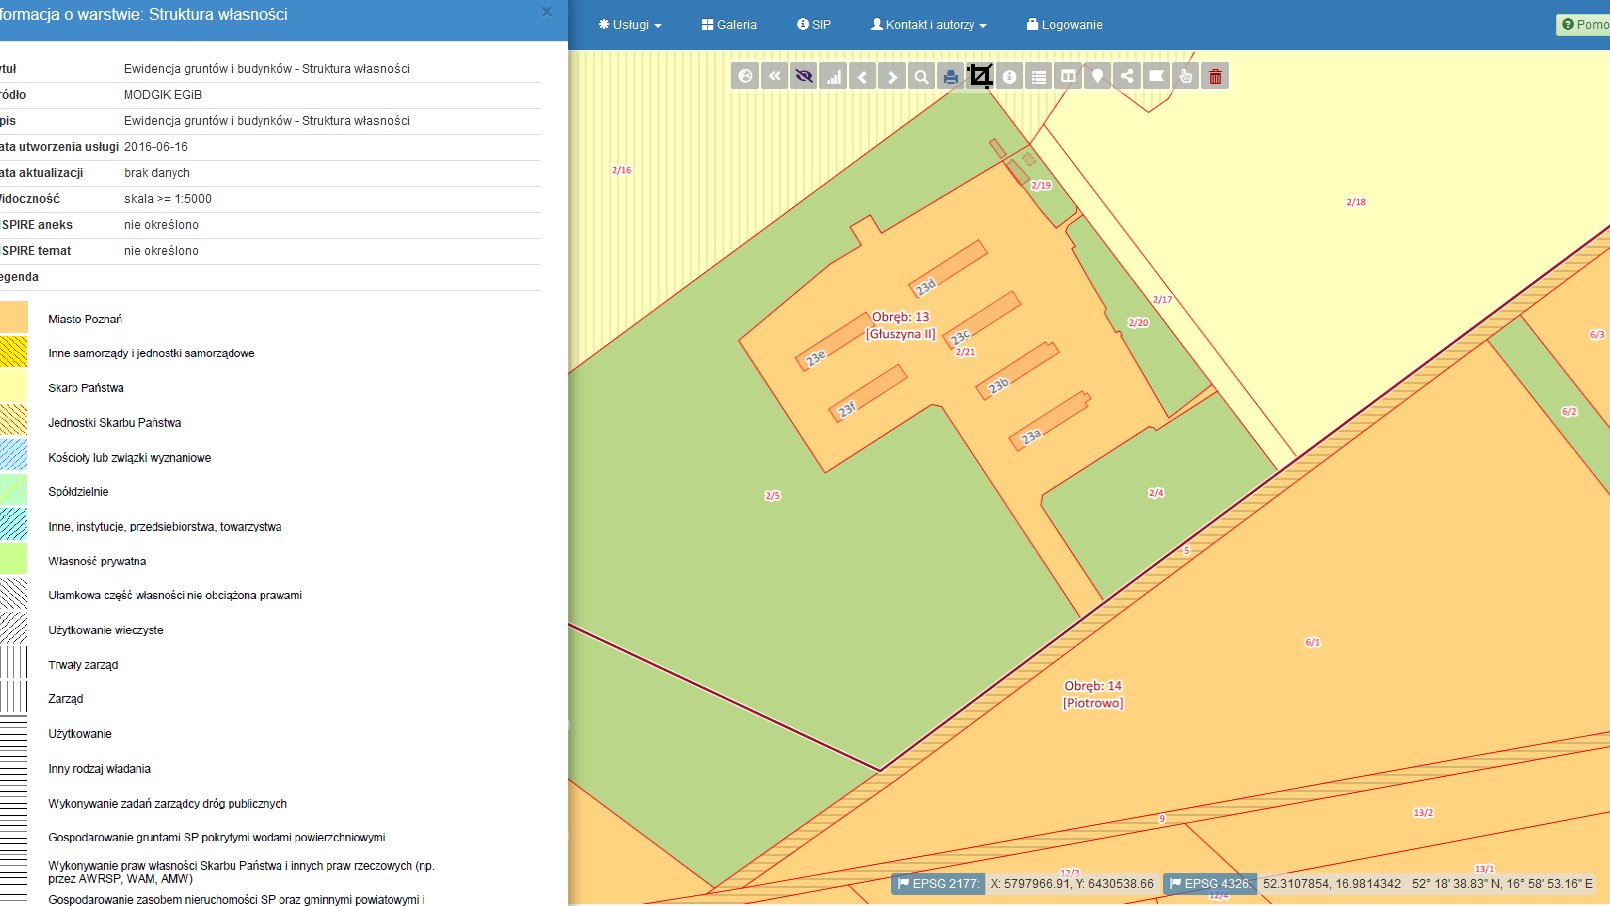This screenshot has width=1610, height=906.
Task: Open the Galeria menu item
Action: (x=729, y=25)
